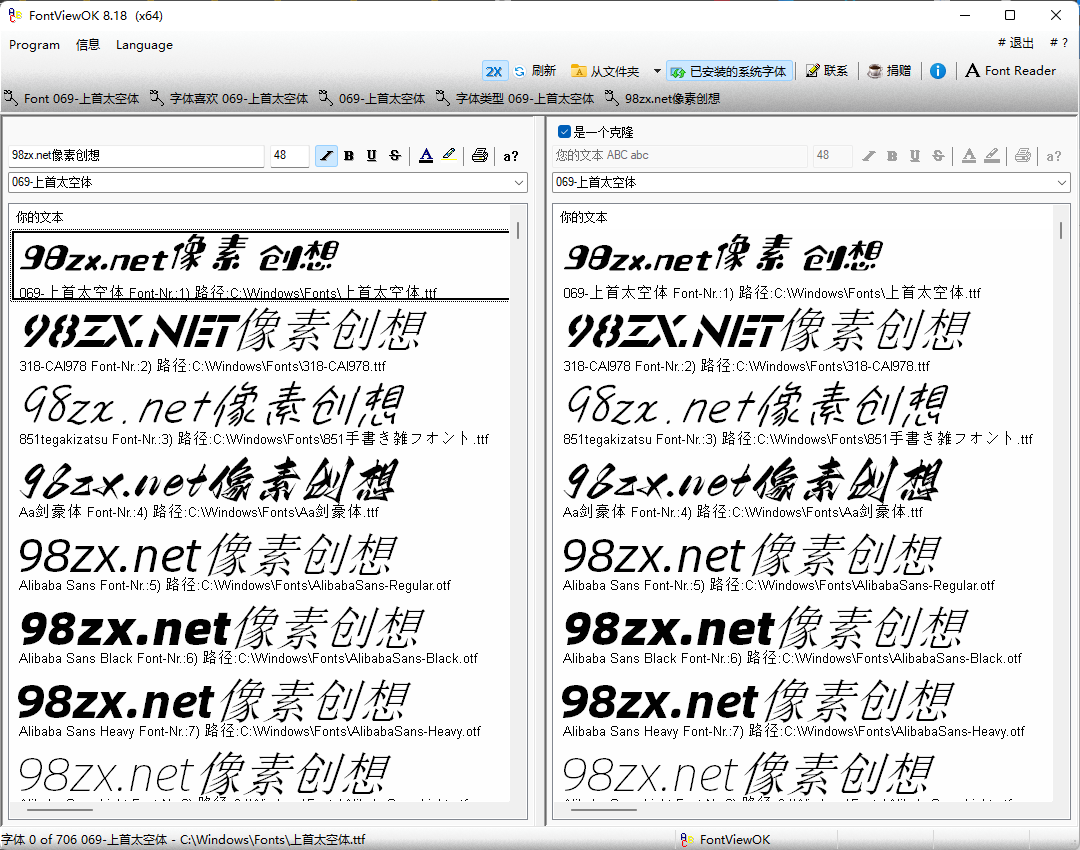The image size is (1080, 850).
Task: Select 已安装的系统字体 installed fonts button
Action: pos(729,71)
